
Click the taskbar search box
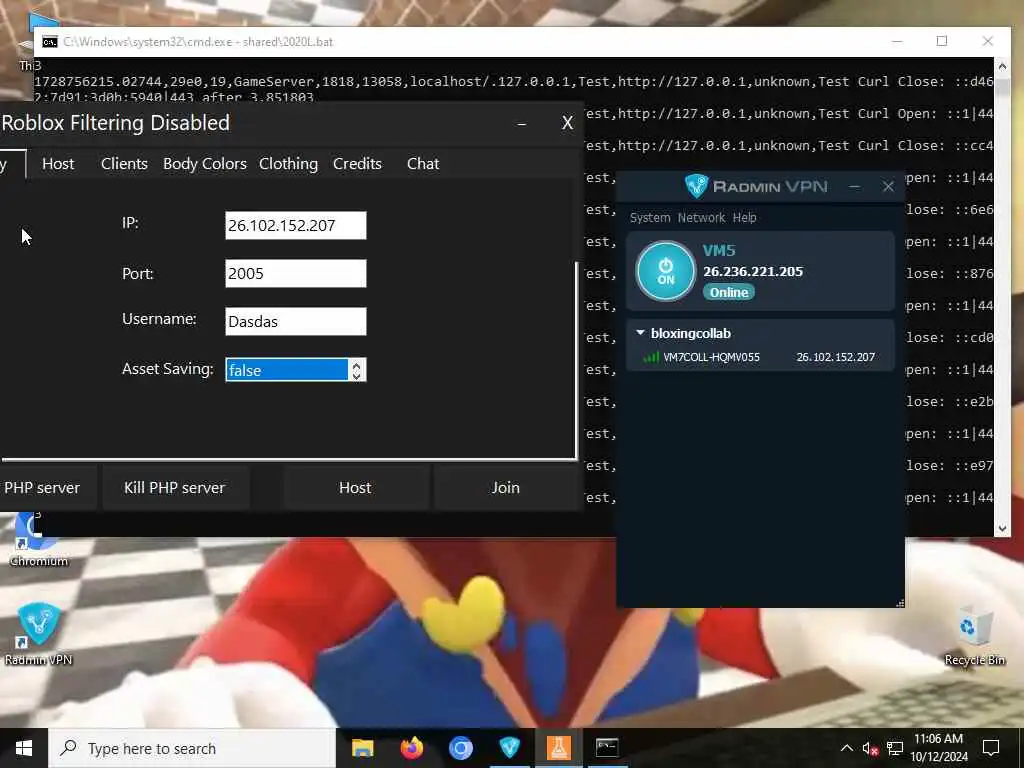coord(192,748)
